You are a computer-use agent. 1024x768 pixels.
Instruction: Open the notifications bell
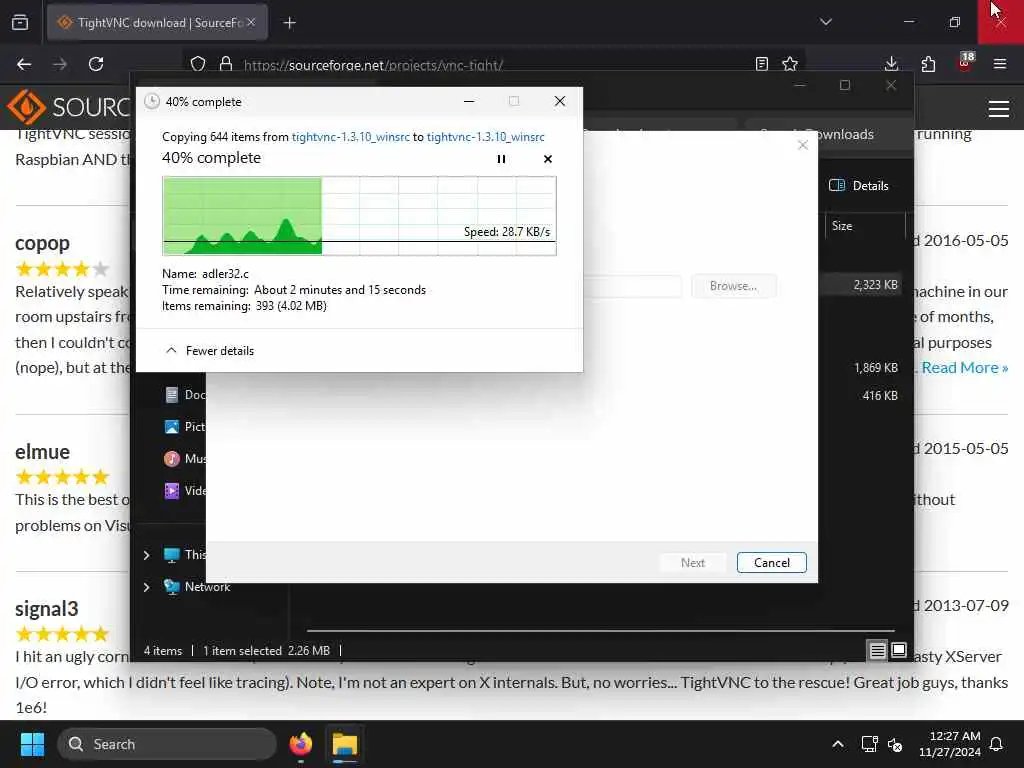(996, 744)
